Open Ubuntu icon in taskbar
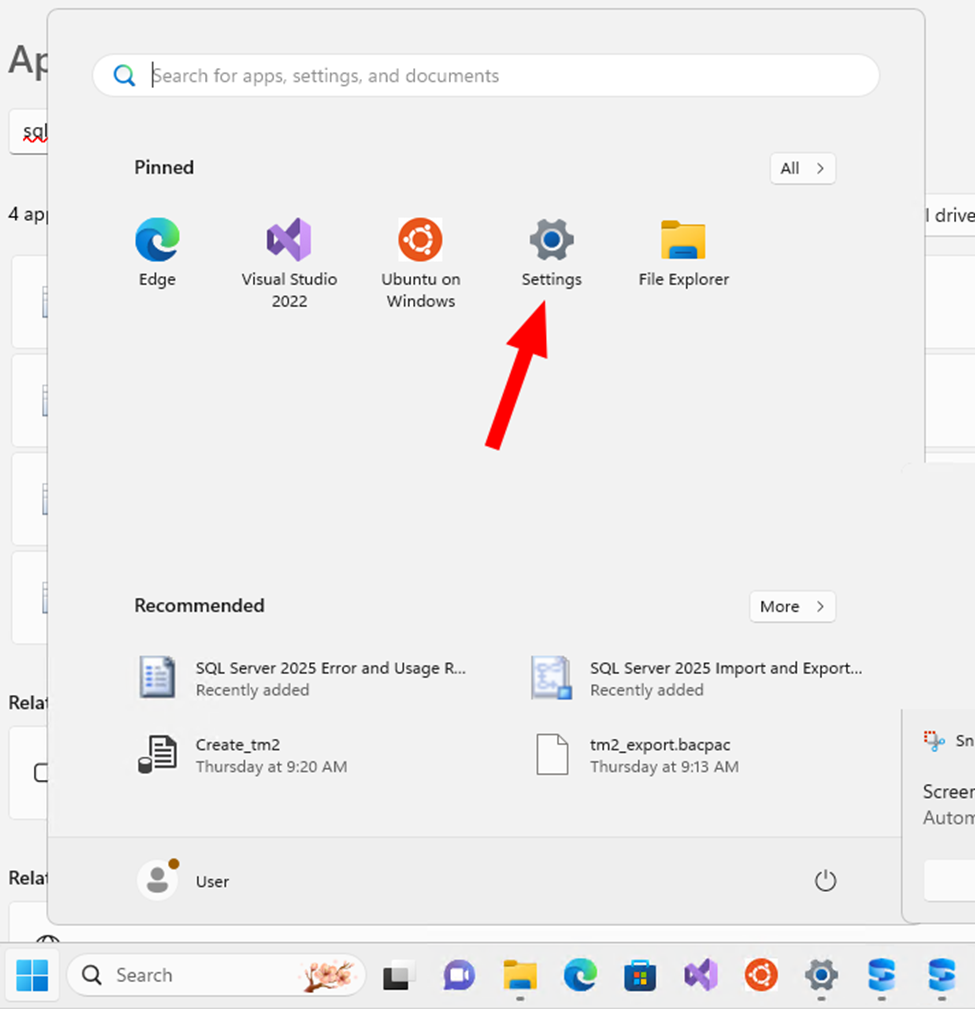Screen dimensions: 975x1009 coord(761,974)
